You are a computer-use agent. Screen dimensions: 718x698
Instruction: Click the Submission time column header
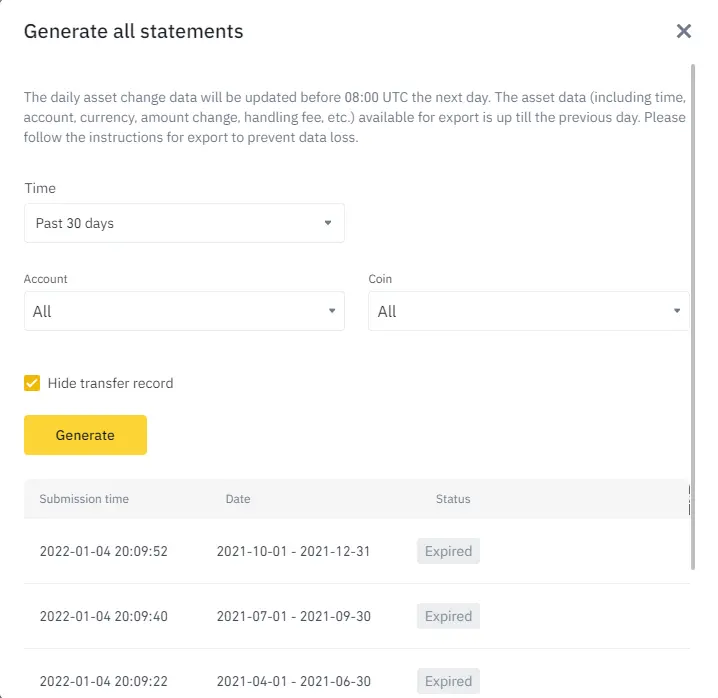click(84, 499)
